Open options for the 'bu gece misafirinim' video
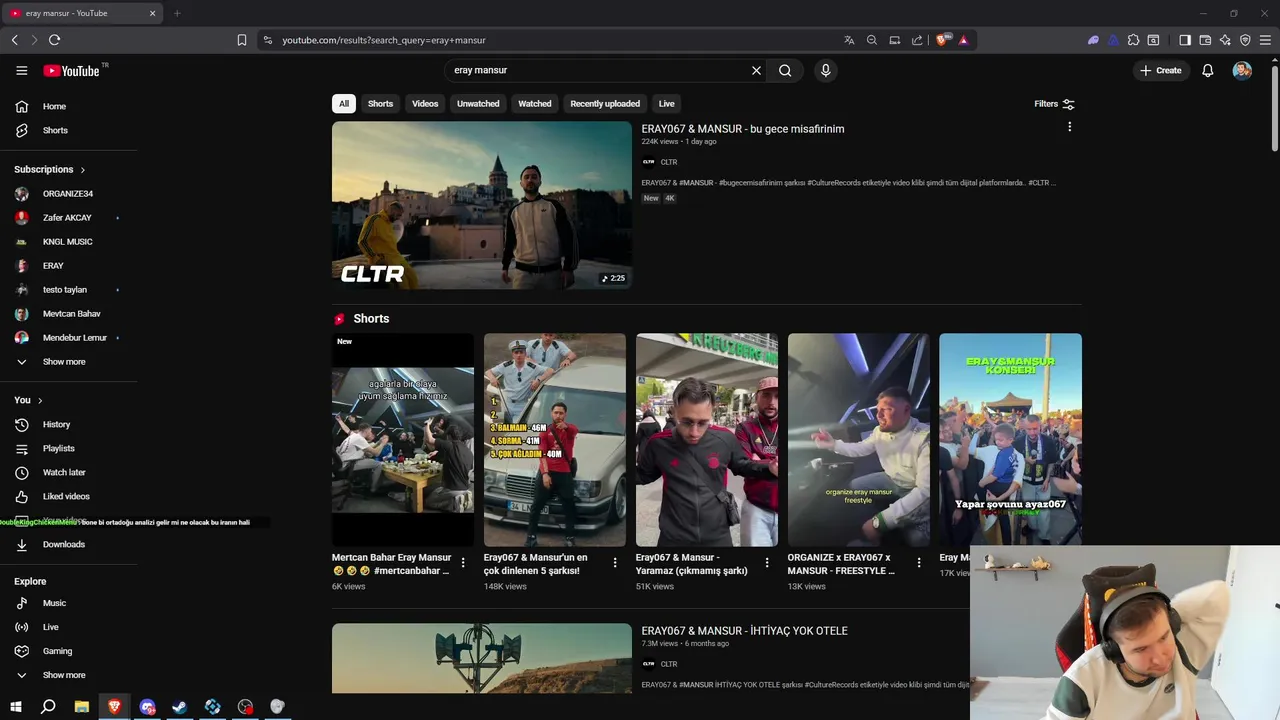1280x720 pixels. click(1069, 127)
